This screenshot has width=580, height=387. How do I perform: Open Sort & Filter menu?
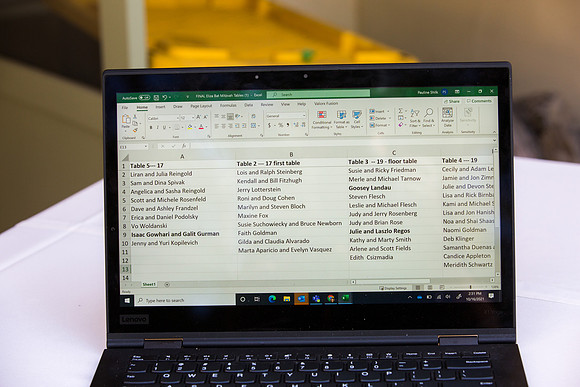click(415, 118)
